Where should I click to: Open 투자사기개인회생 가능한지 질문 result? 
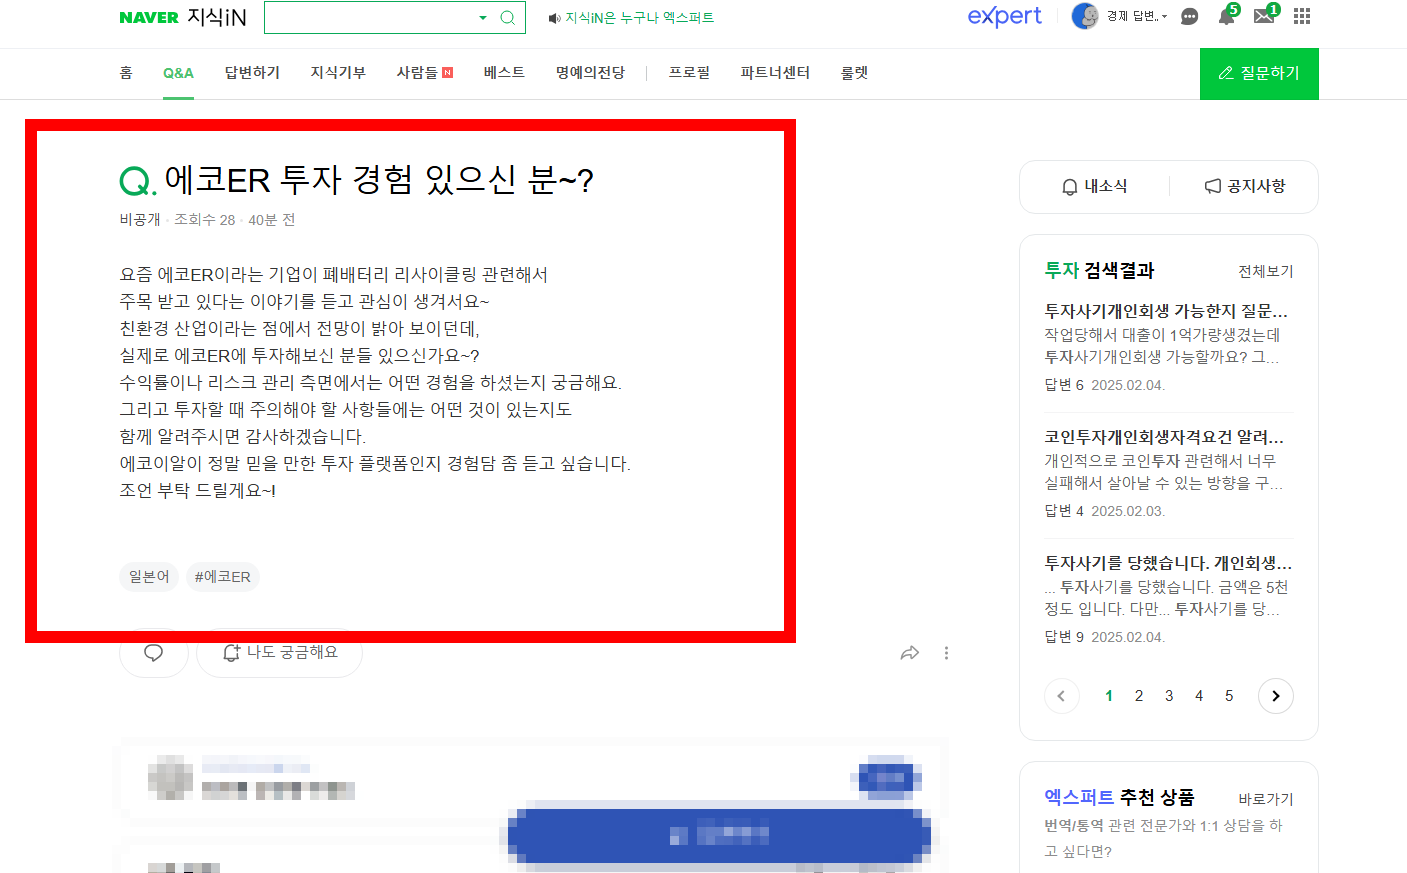(x=1166, y=311)
